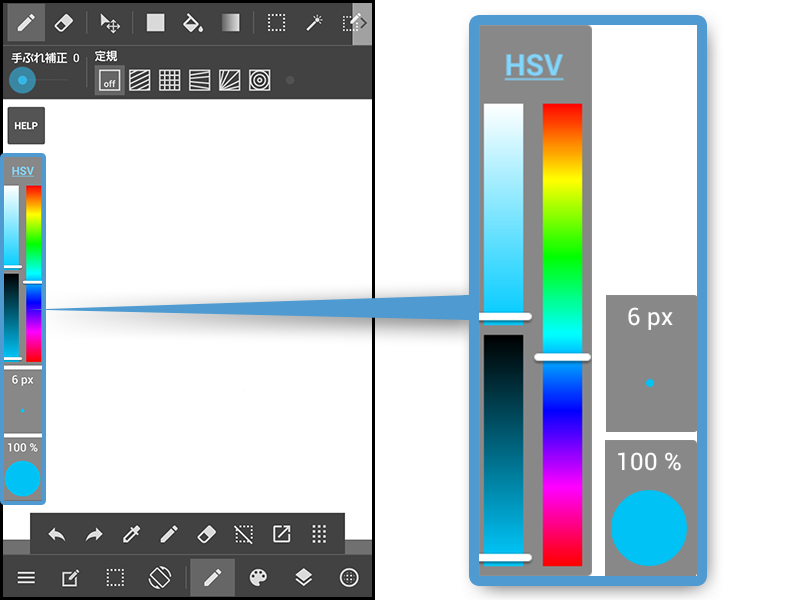Select the gradient tool
The height and width of the screenshot is (600, 800).
231,23
